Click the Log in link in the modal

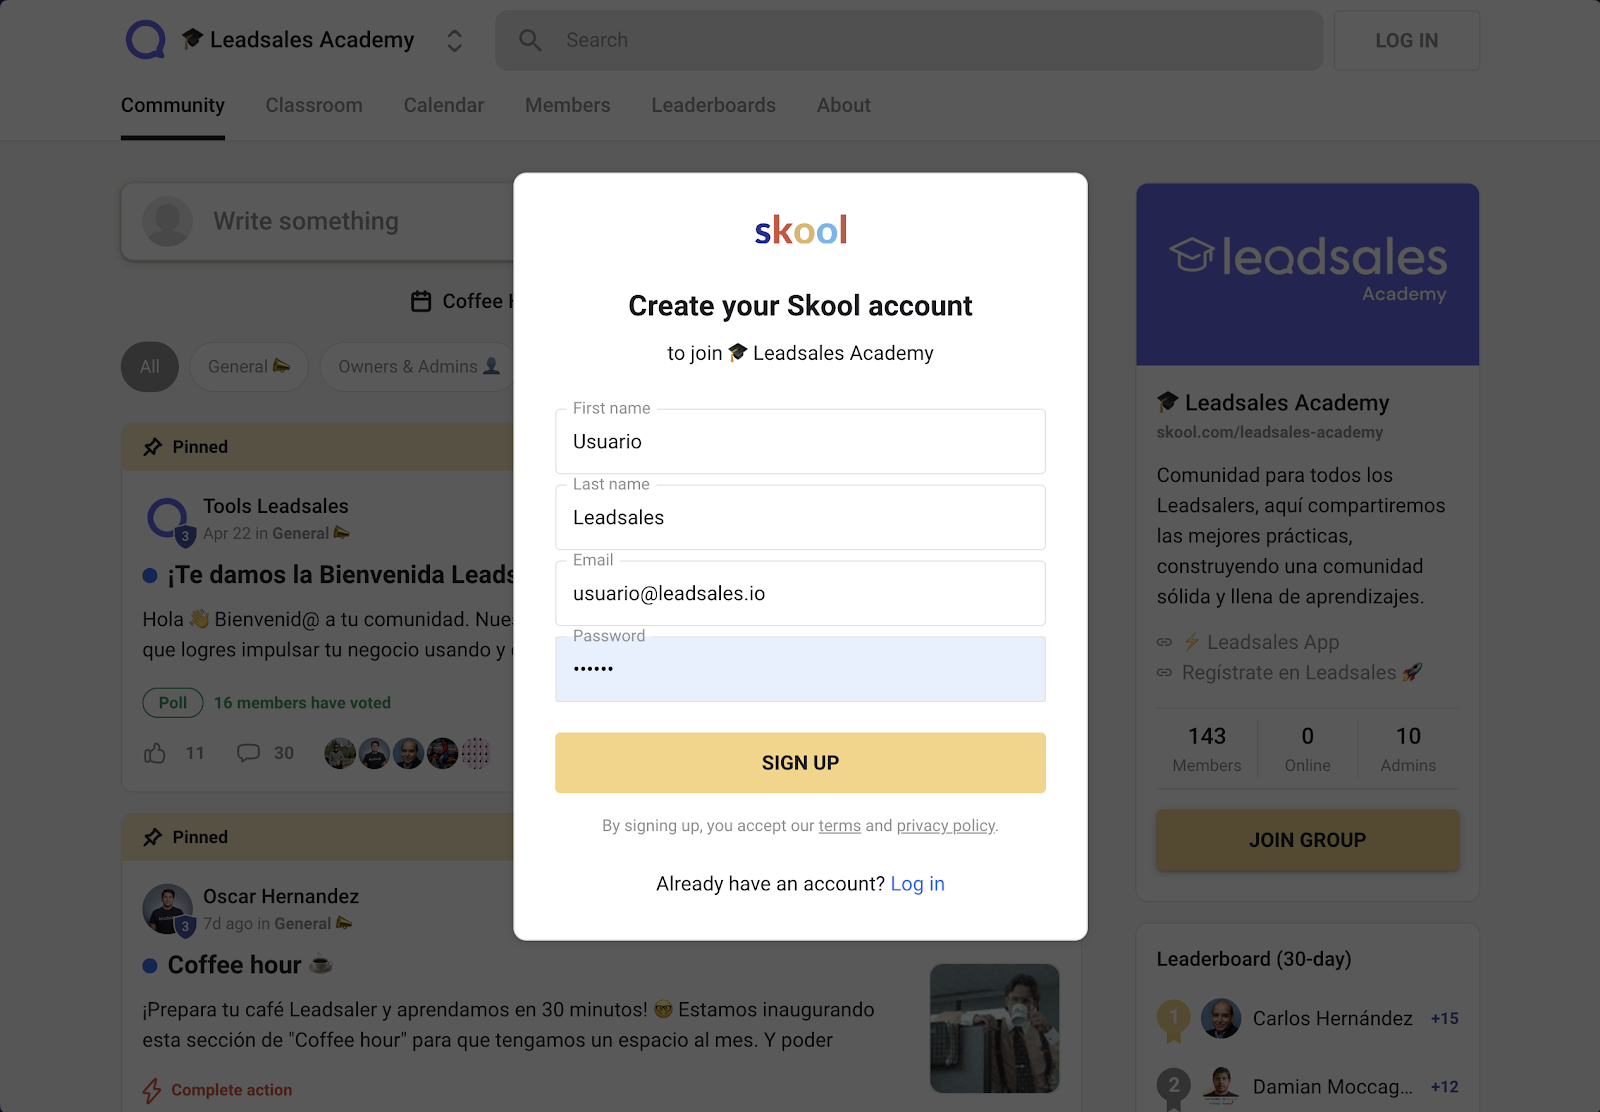917,884
